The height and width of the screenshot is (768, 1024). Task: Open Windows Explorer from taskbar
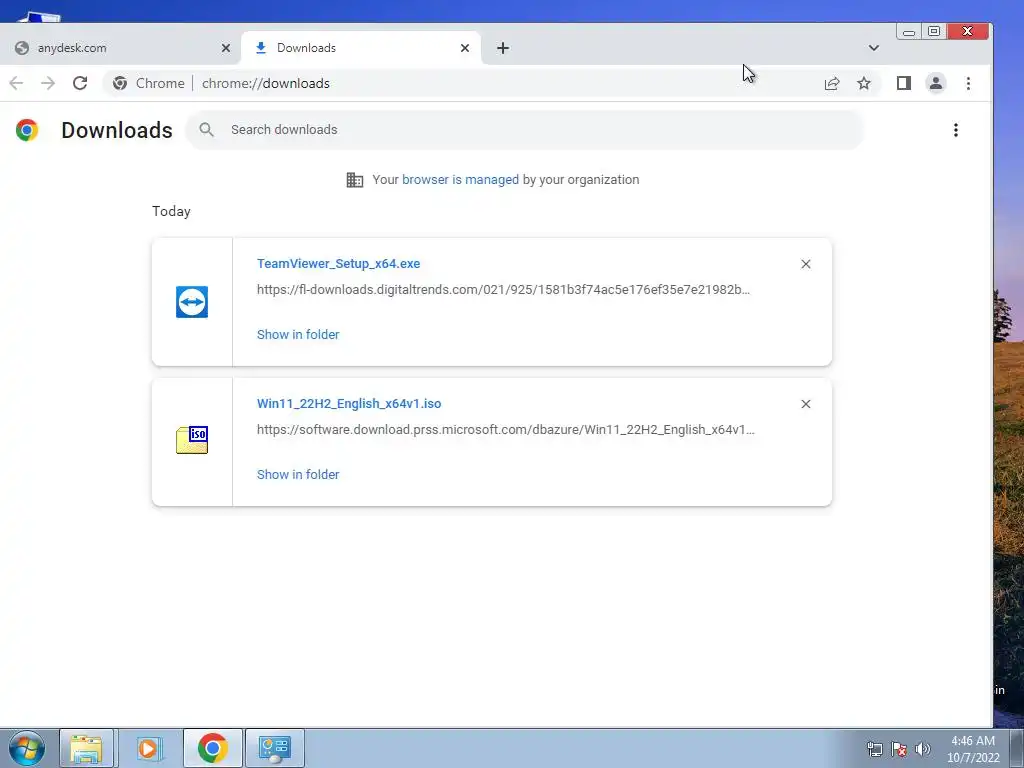tap(86, 748)
